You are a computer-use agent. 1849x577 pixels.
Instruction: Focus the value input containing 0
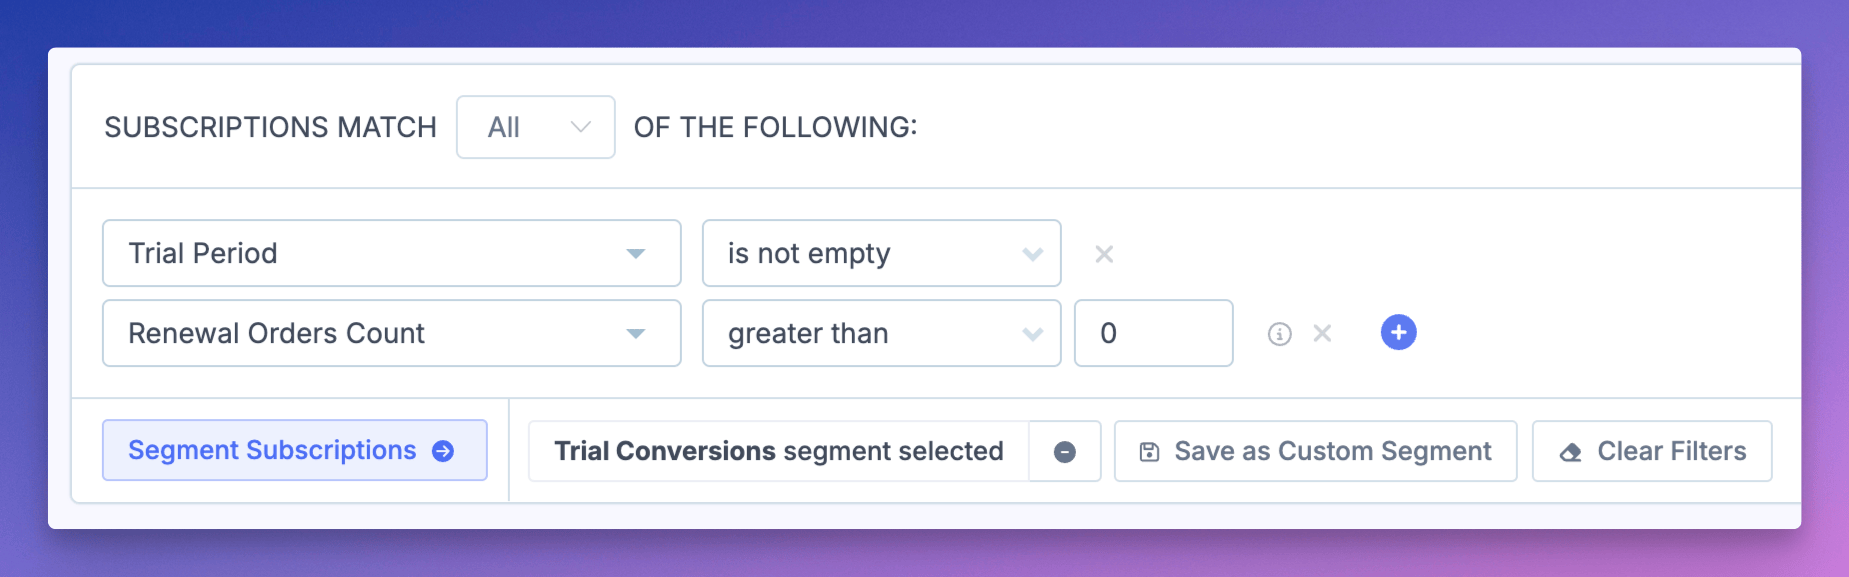pyautogui.click(x=1153, y=333)
